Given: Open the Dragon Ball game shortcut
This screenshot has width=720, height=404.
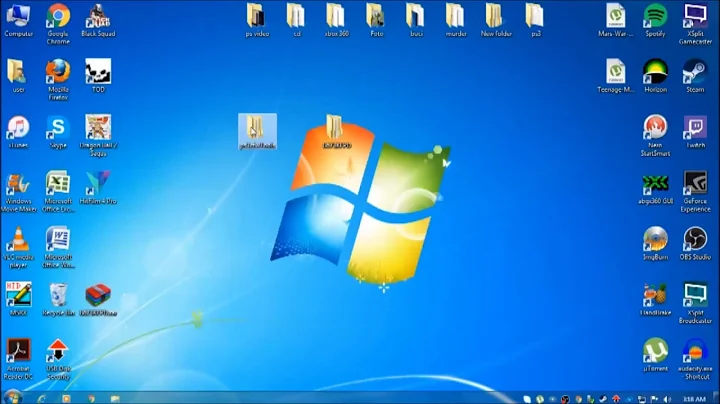Looking at the screenshot, I should tap(98, 136).
